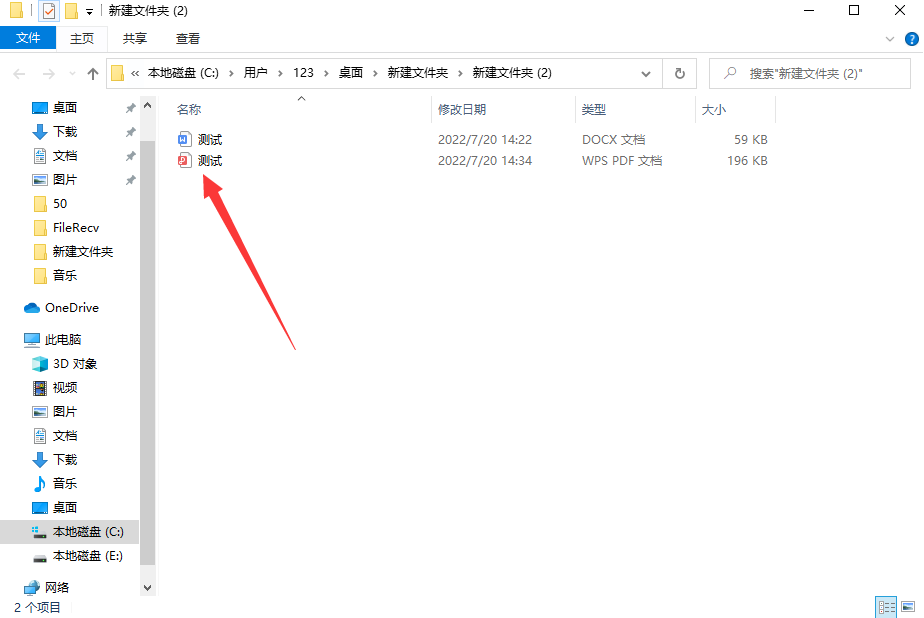Viewport: 924px width, 618px height.
Task: Collapse the 名称 column sort chevron
Action: (301, 98)
